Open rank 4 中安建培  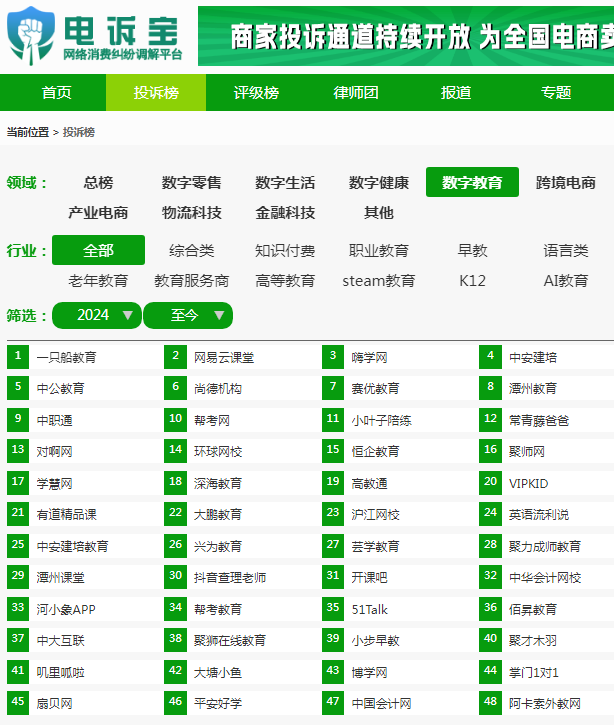click(533, 357)
